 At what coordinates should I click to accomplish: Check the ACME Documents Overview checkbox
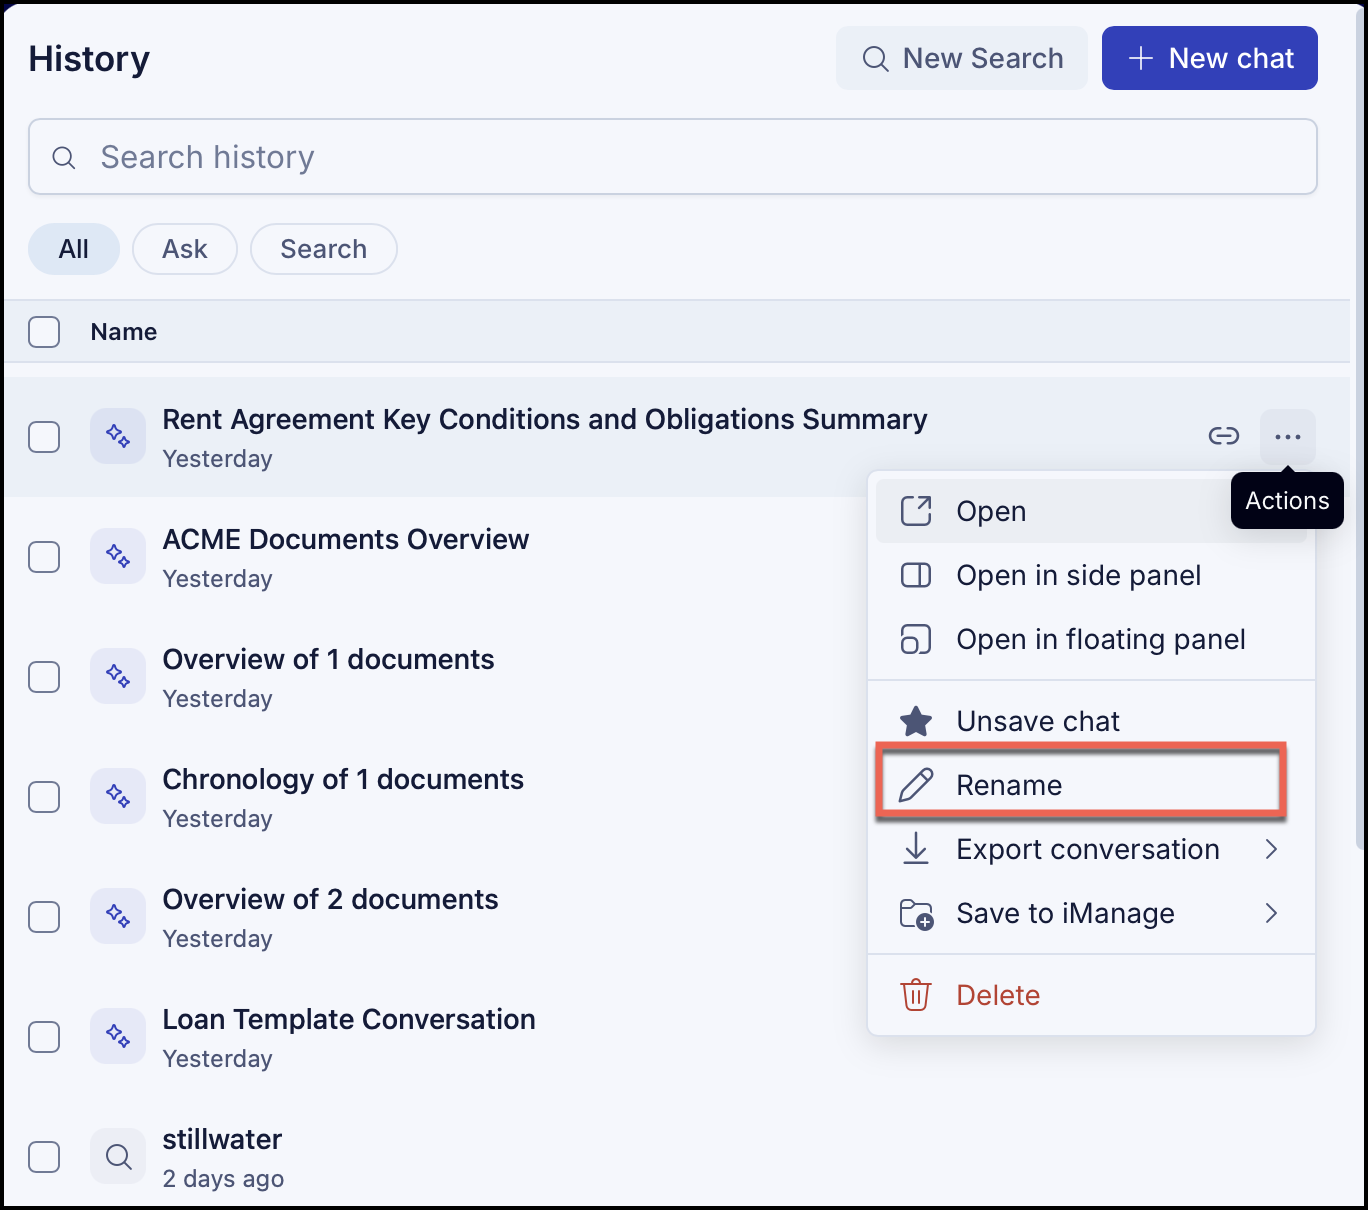(x=44, y=557)
